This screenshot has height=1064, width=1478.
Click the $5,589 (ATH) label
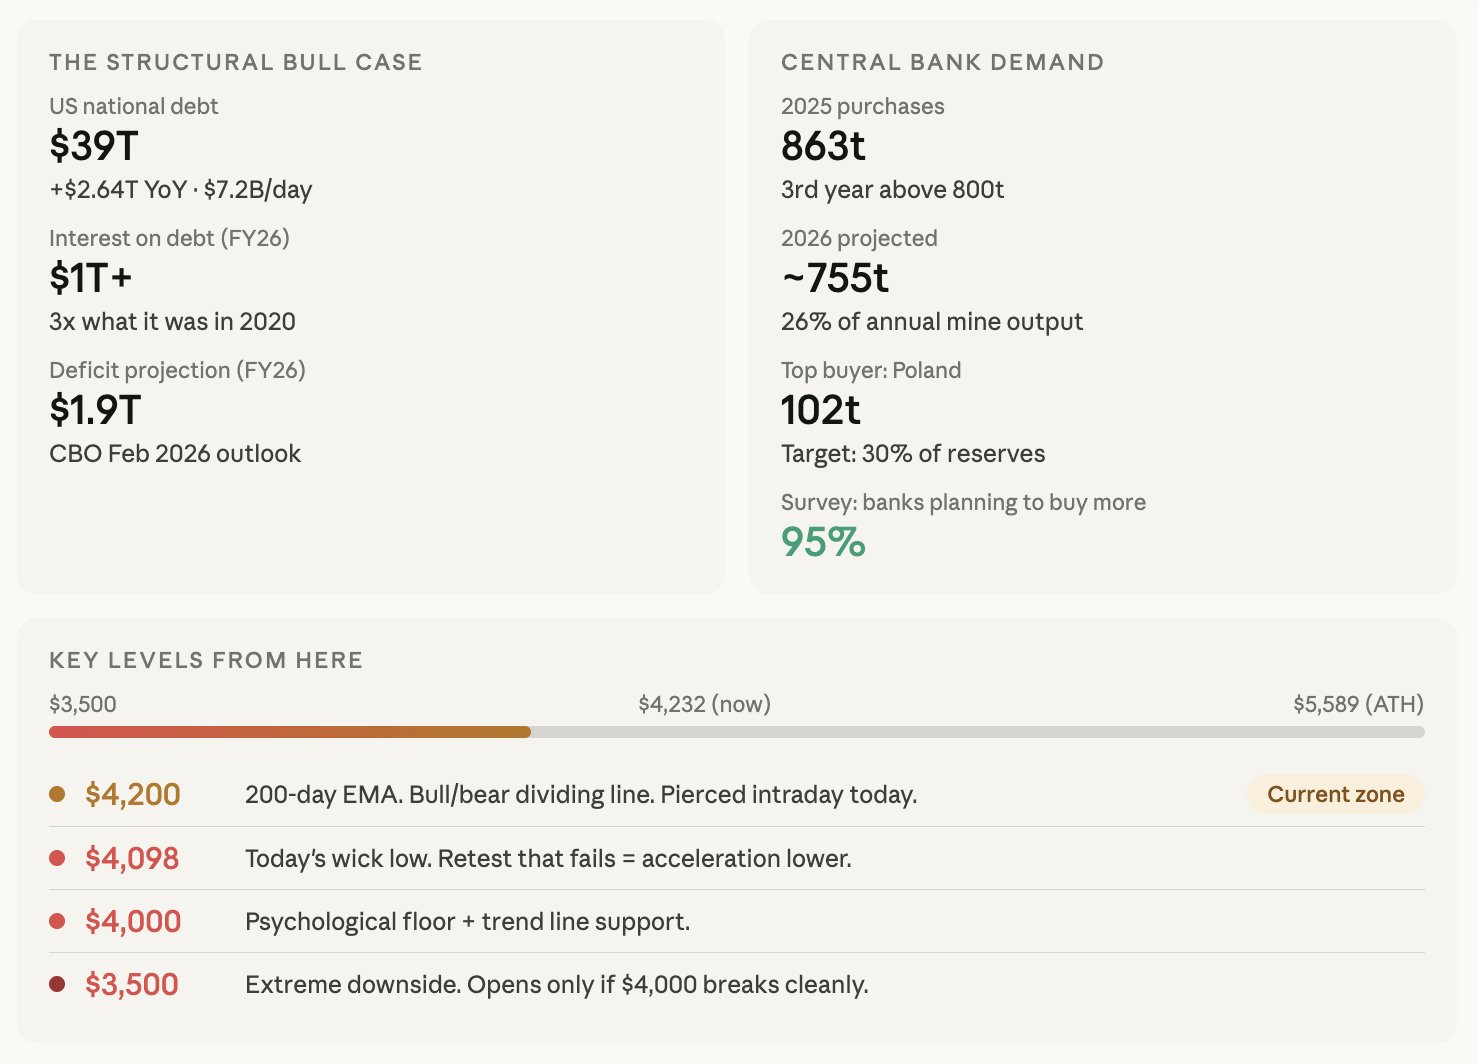(1358, 704)
